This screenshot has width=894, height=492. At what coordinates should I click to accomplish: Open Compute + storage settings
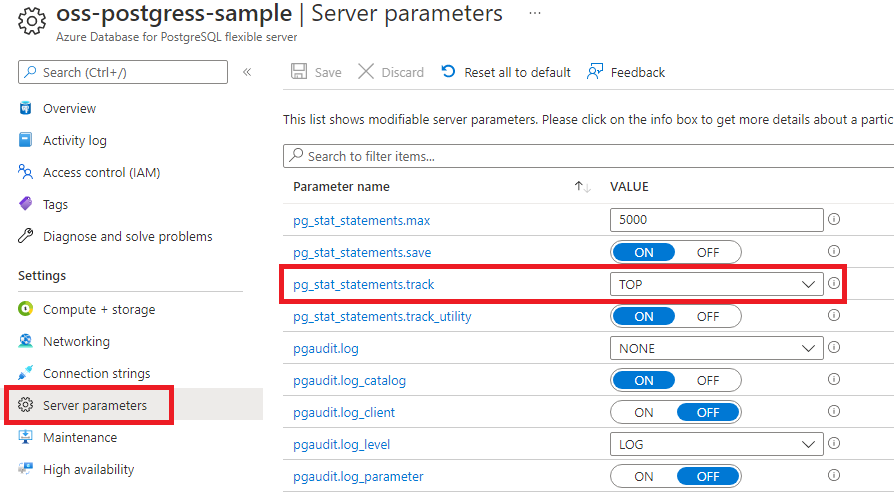pos(99,310)
